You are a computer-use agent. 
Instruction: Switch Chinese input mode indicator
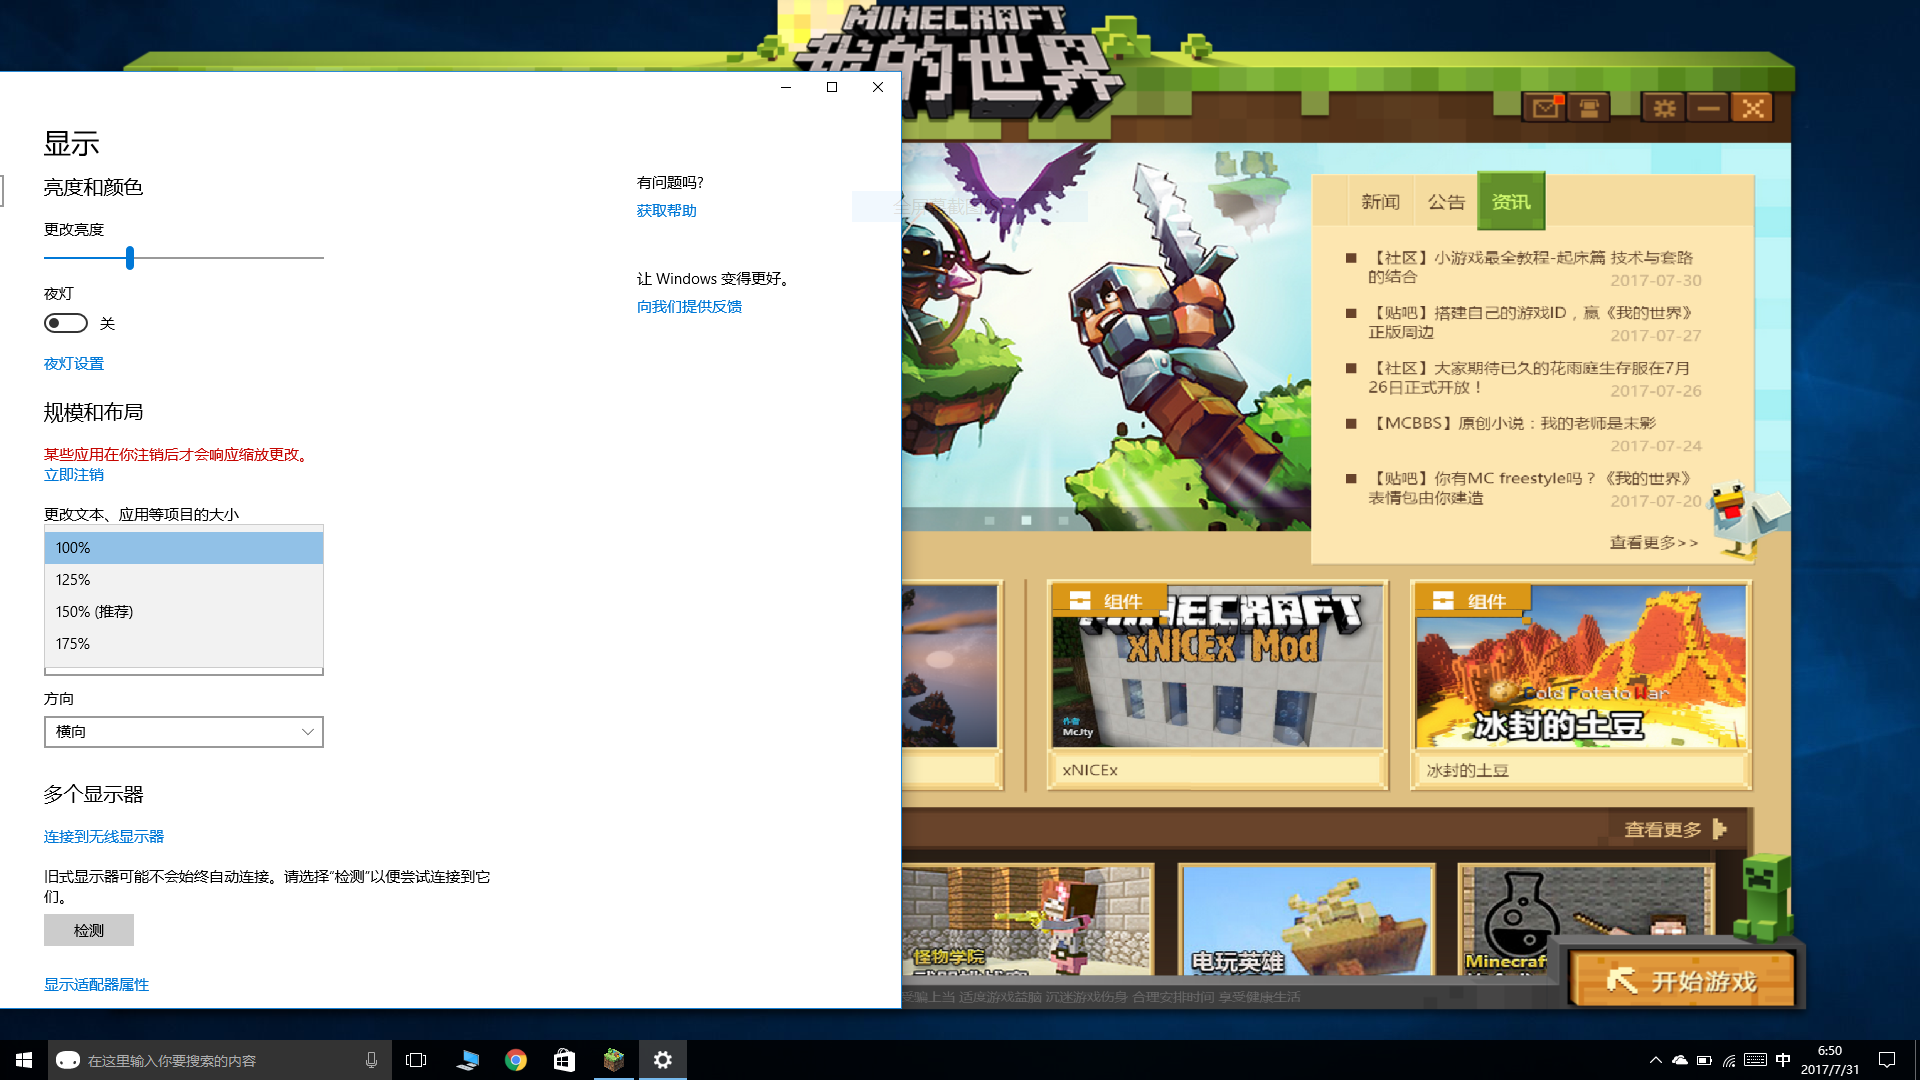pos(1783,1060)
